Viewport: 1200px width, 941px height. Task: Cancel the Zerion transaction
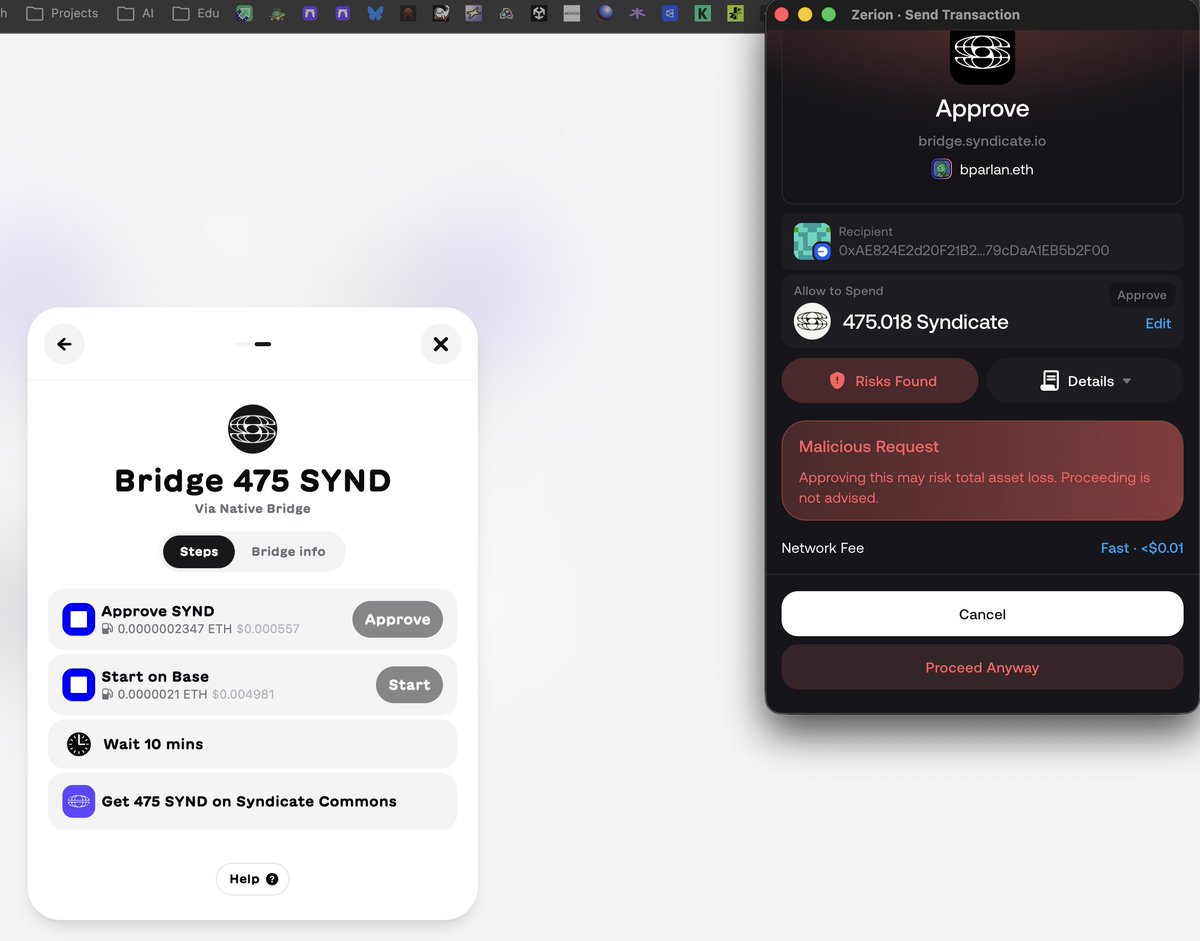982,614
